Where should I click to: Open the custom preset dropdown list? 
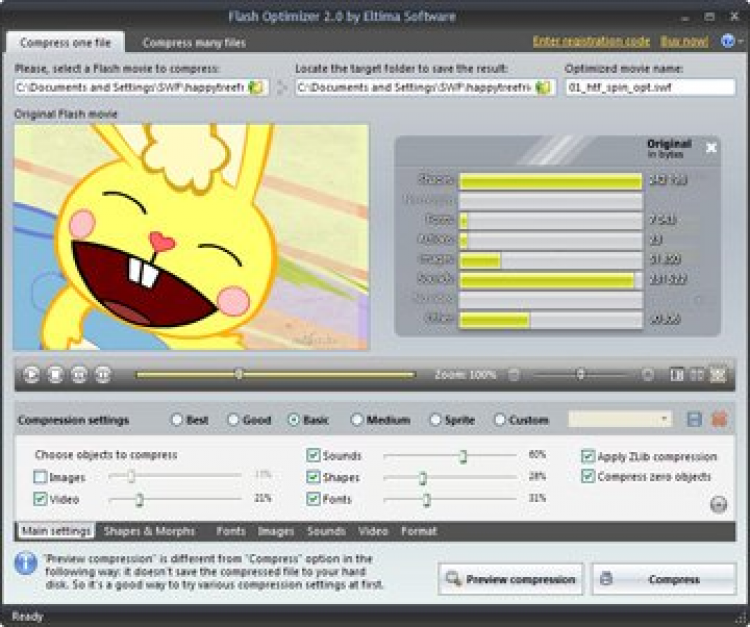click(620, 420)
